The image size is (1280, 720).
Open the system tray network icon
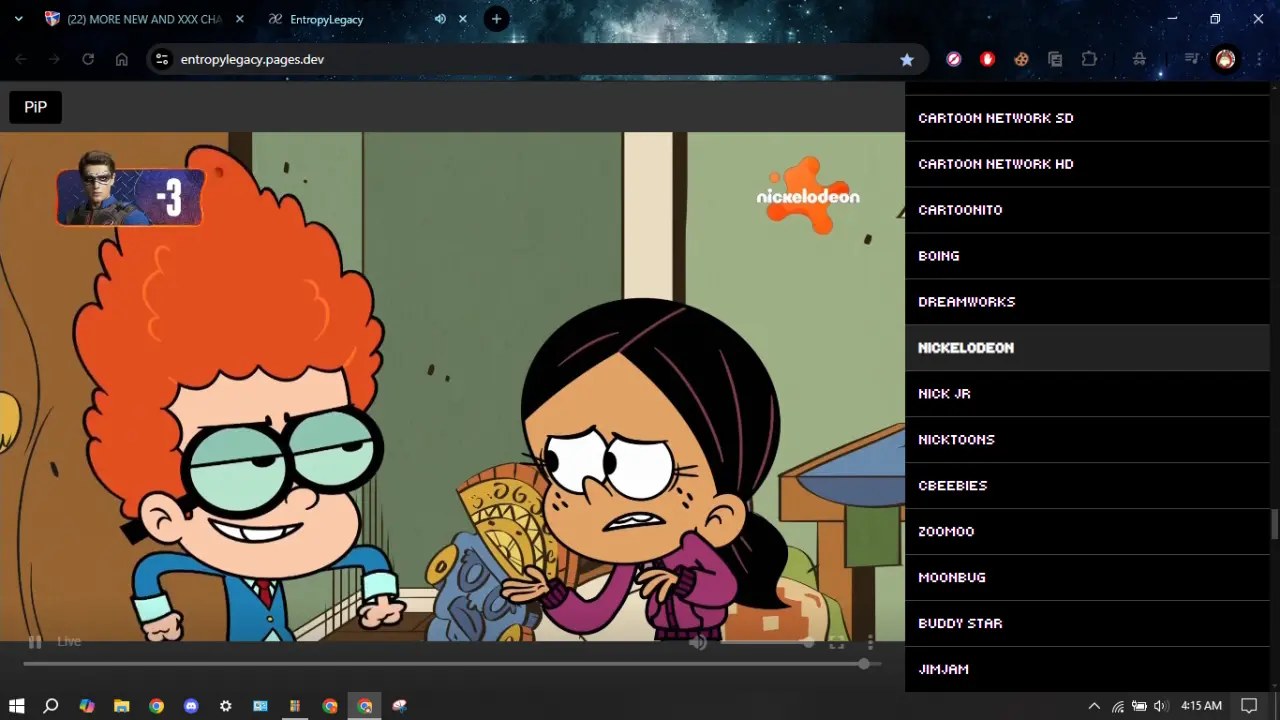coord(1117,706)
